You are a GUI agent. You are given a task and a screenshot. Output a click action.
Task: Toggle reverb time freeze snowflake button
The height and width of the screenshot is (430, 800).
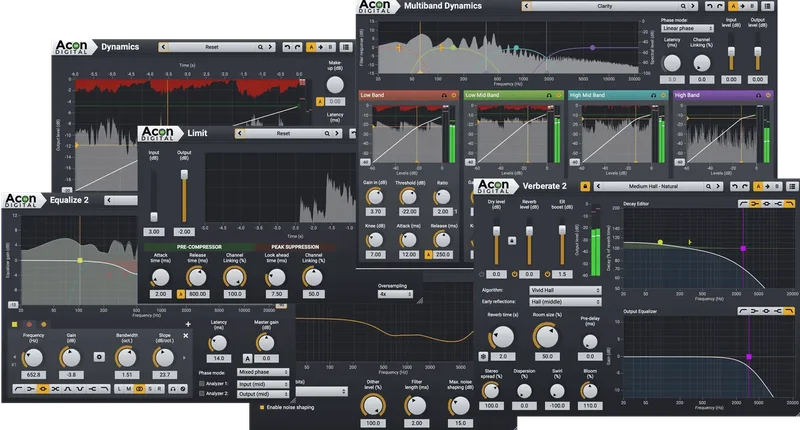483,356
